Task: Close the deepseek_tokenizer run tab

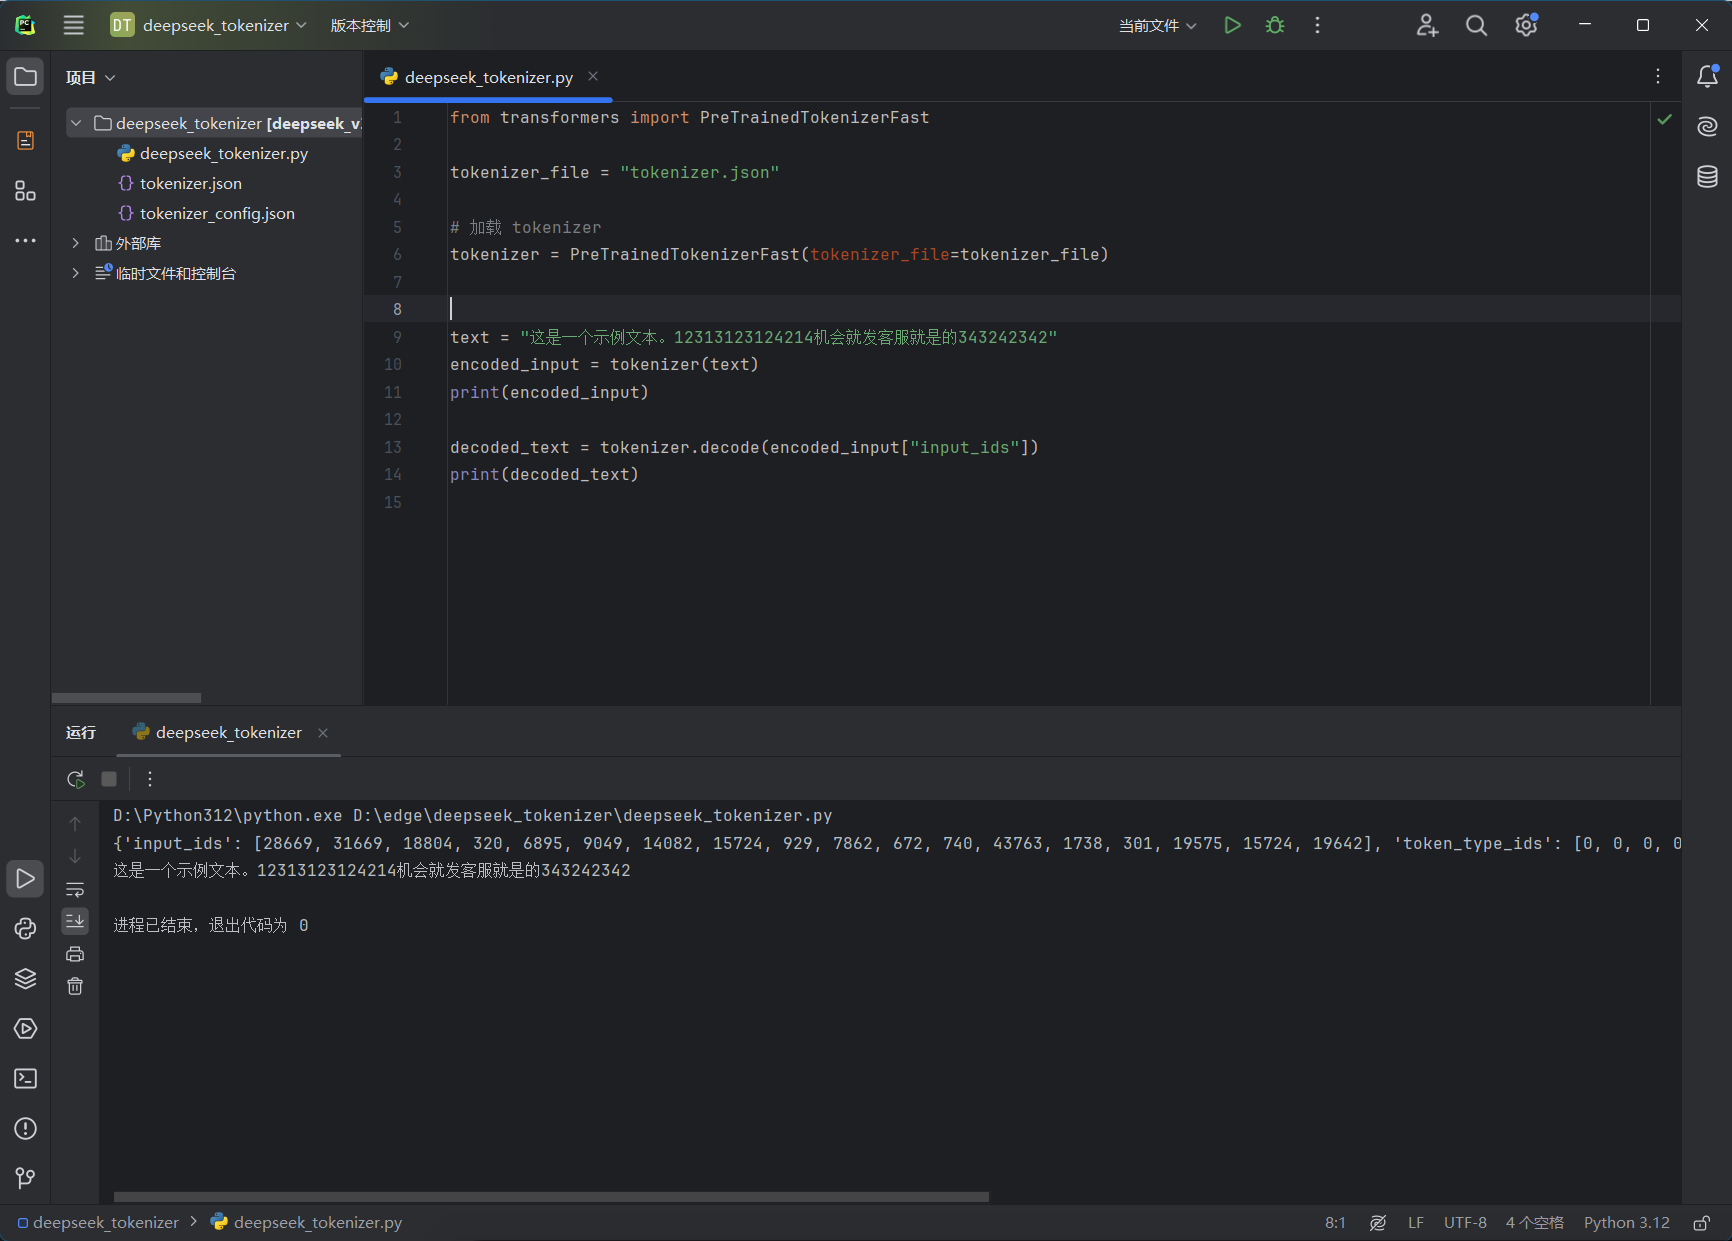Action: point(323,733)
